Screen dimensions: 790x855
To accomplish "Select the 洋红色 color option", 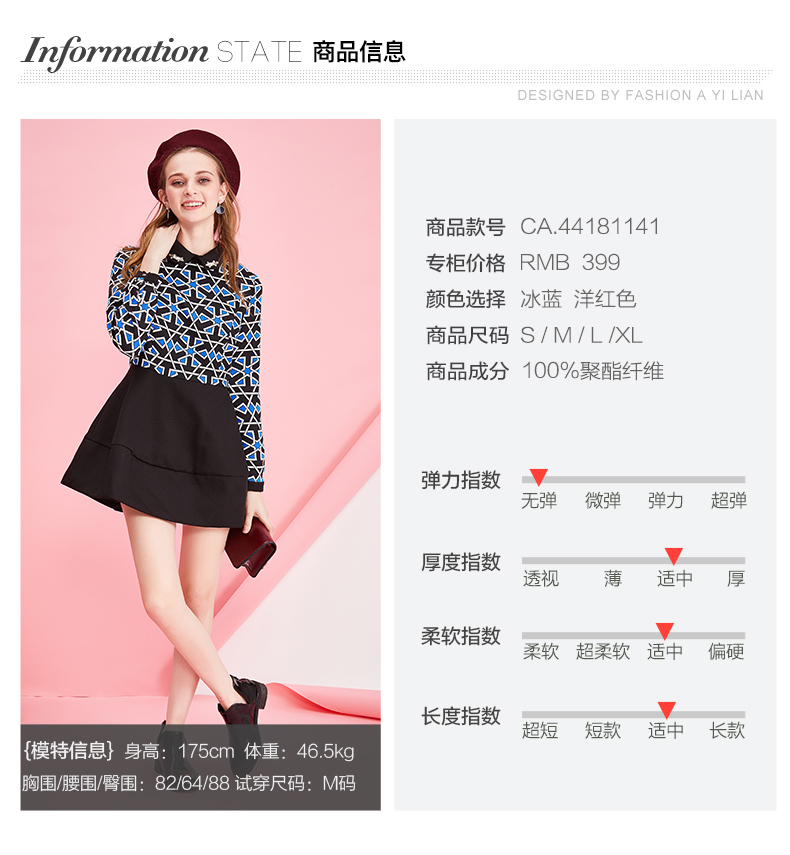I will click(x=605, y=299).
